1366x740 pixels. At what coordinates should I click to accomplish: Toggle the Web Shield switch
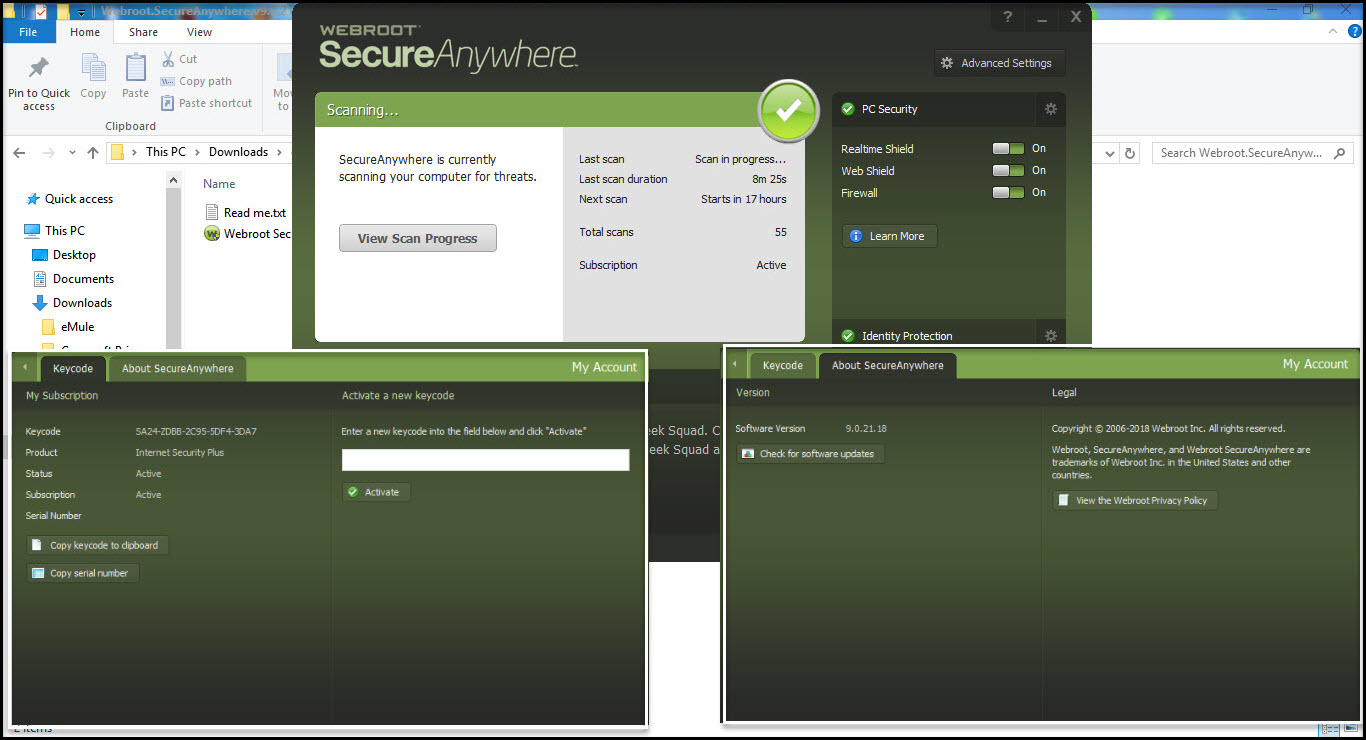click(1008, 170)
